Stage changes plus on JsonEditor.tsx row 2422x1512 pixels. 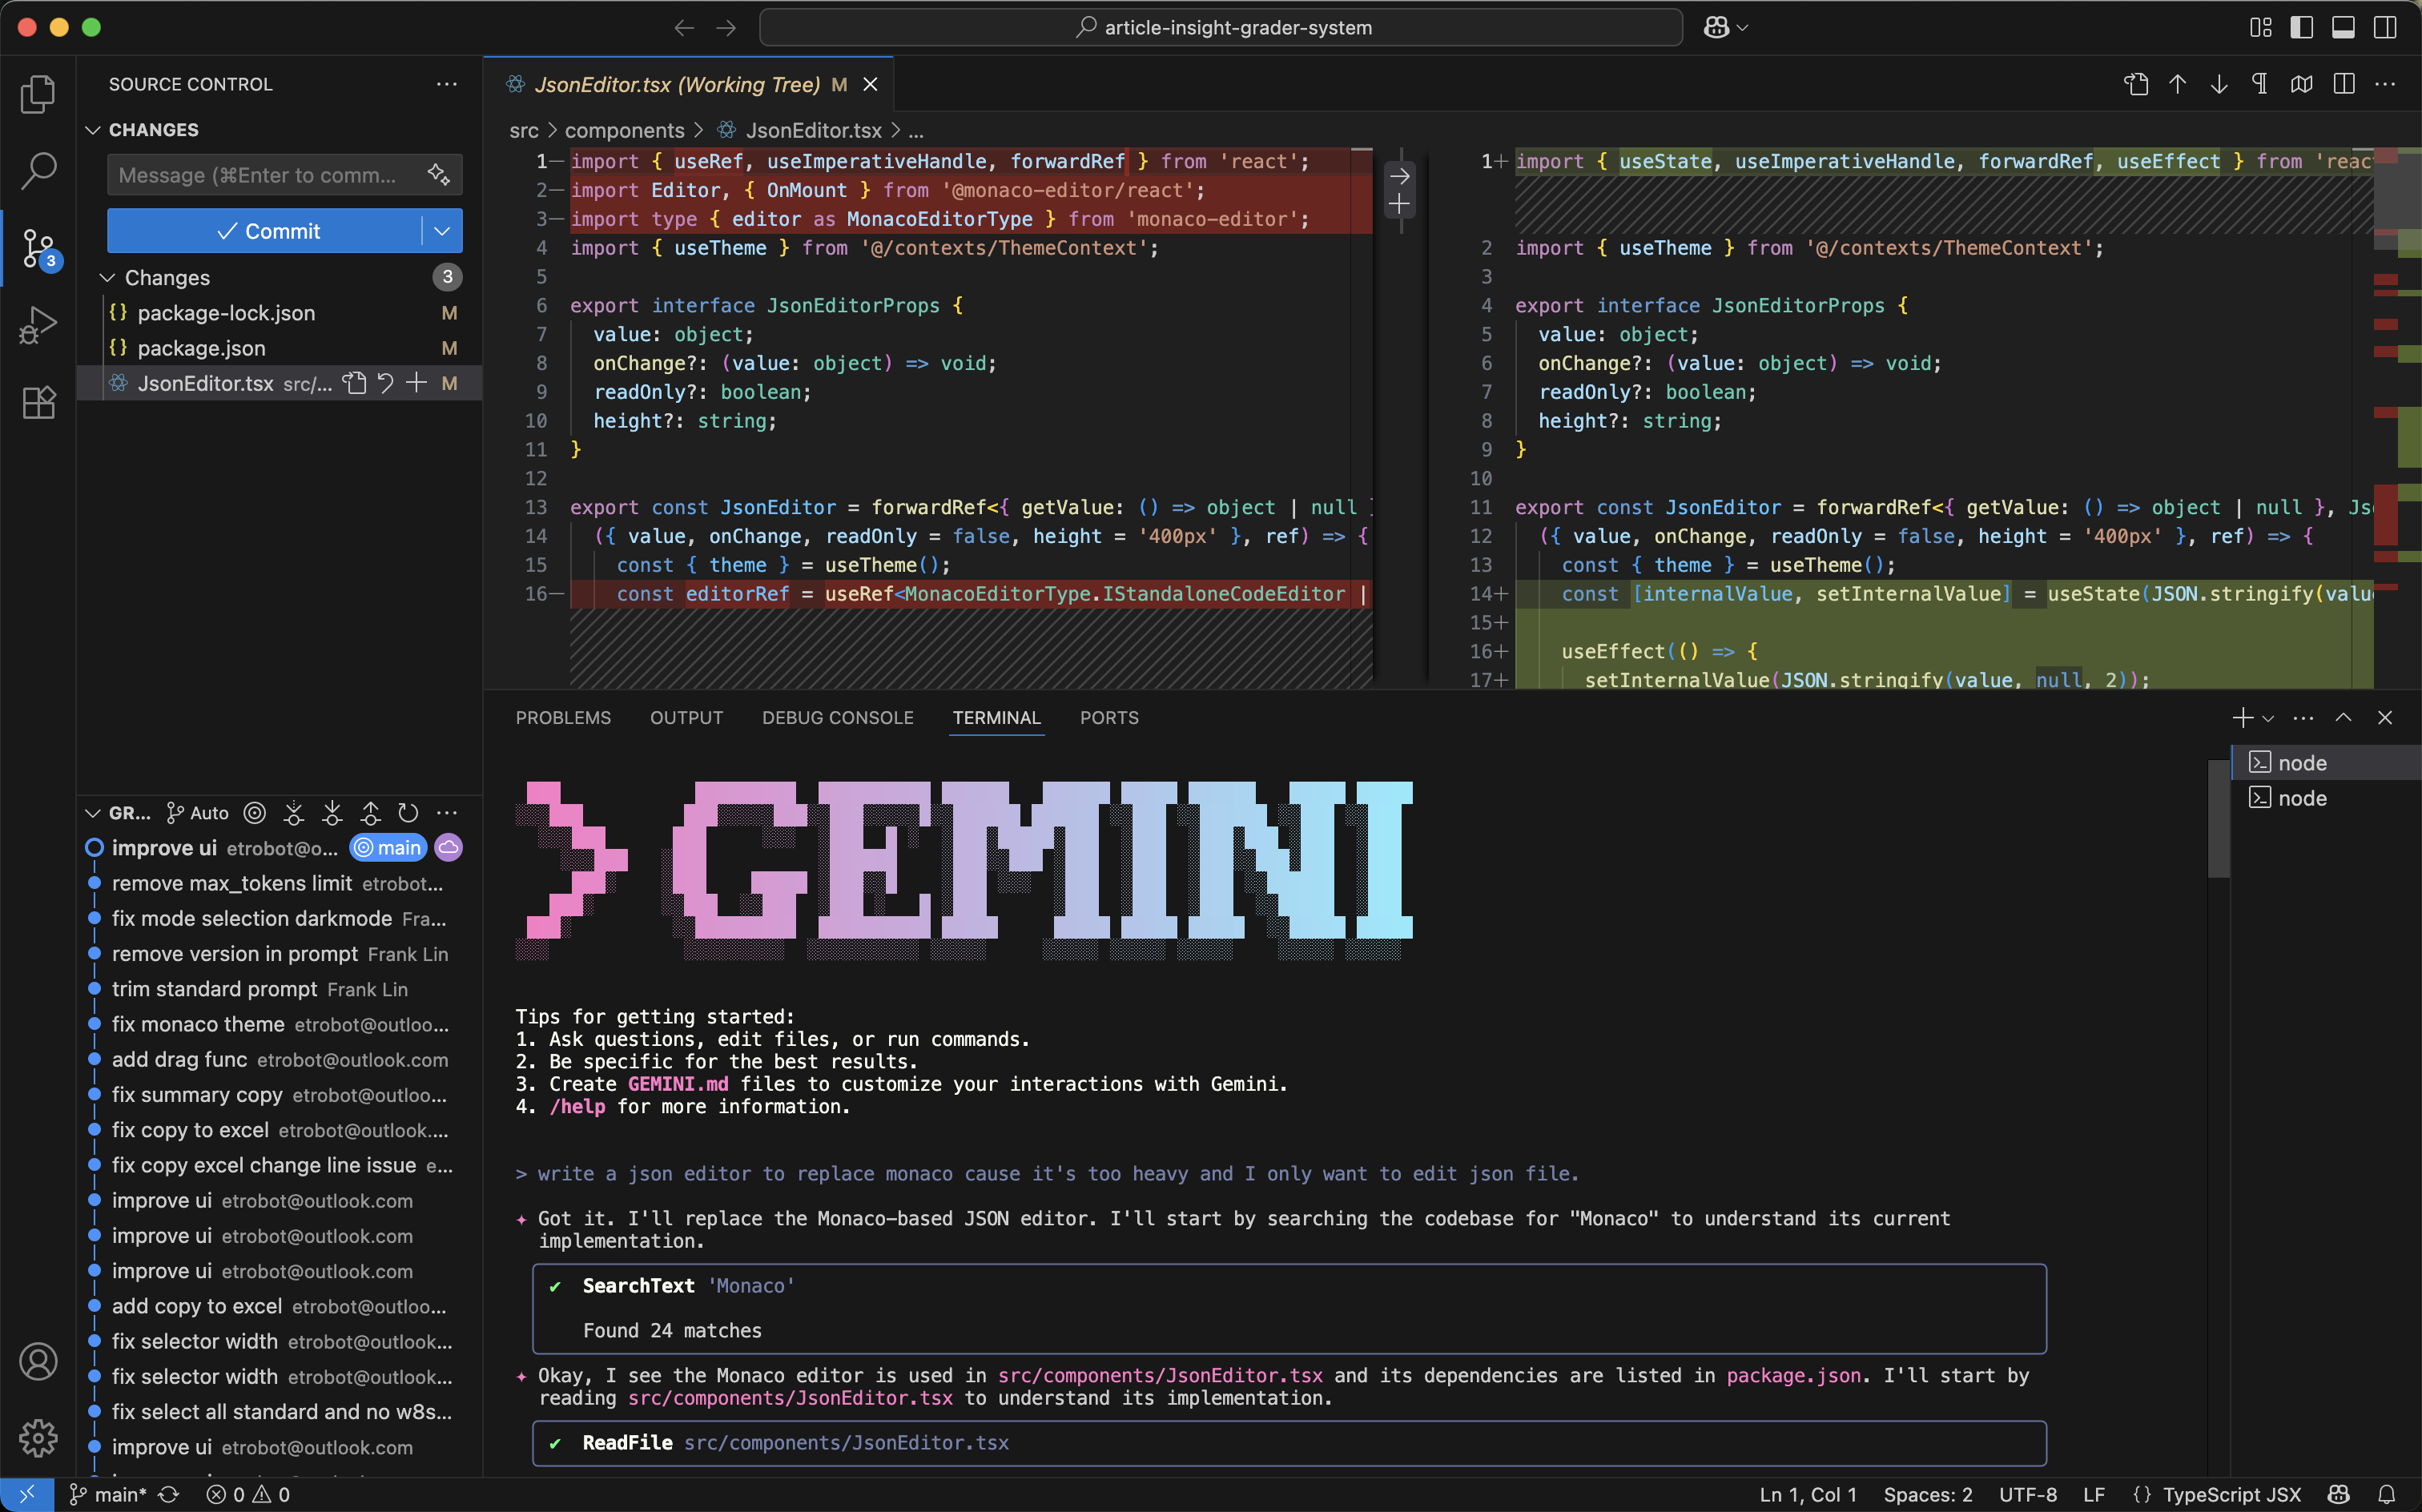tap(416, 383)
